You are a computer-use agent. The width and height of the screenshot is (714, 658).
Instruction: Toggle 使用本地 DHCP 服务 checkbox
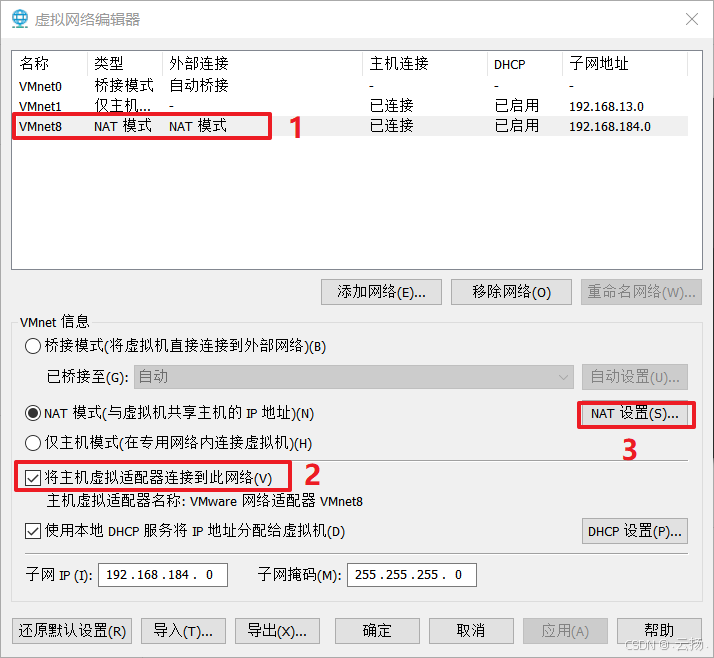click(x=33, y=531)
